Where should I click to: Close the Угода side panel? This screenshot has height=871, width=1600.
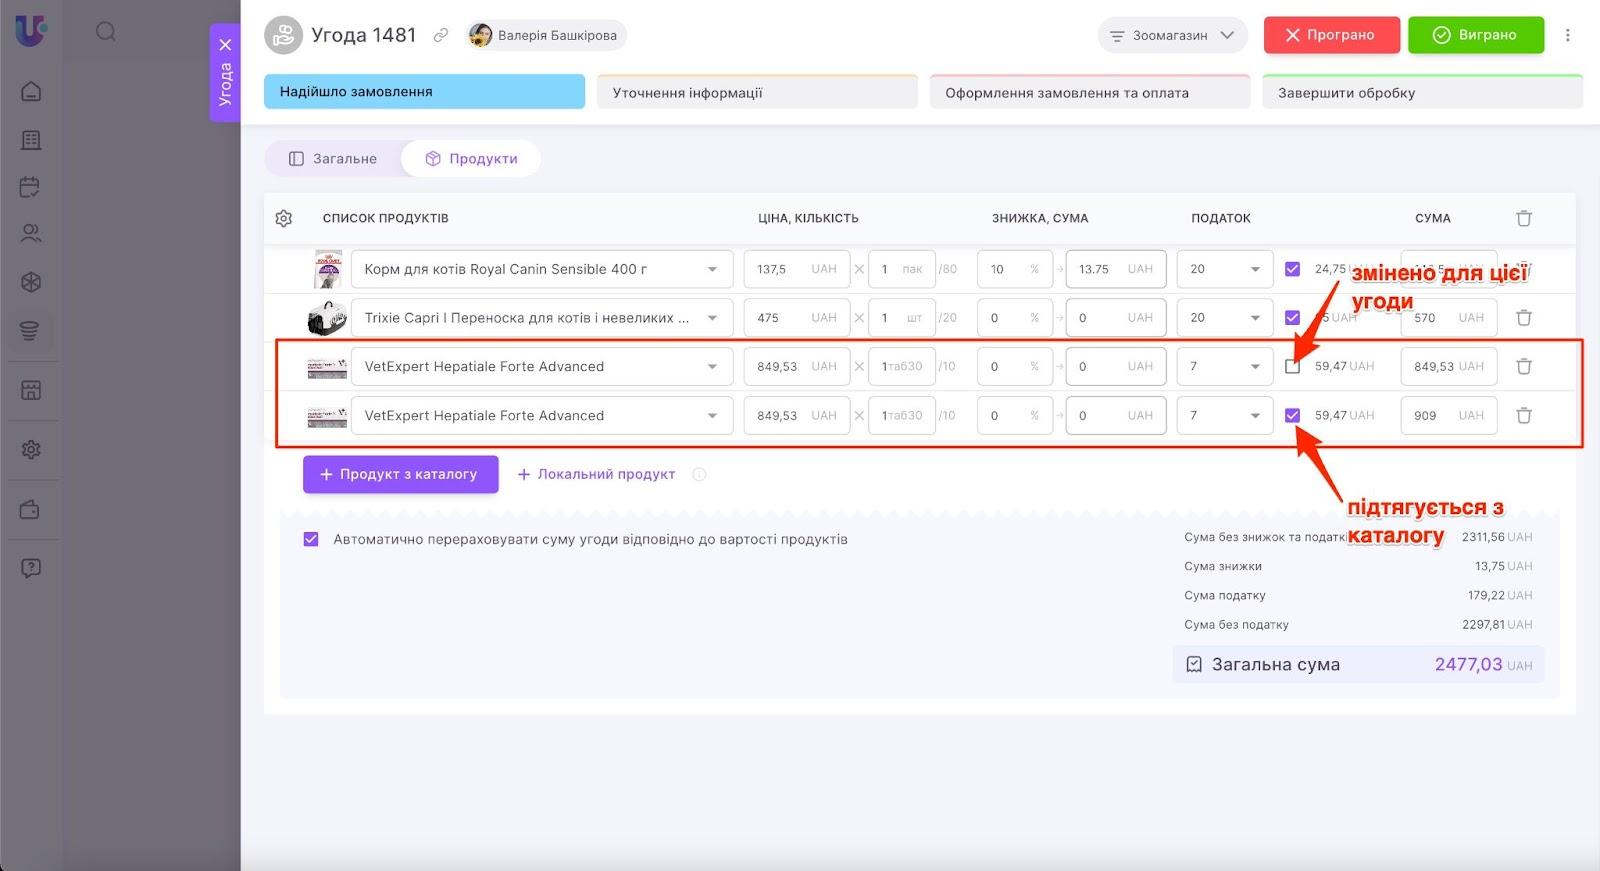225,45
